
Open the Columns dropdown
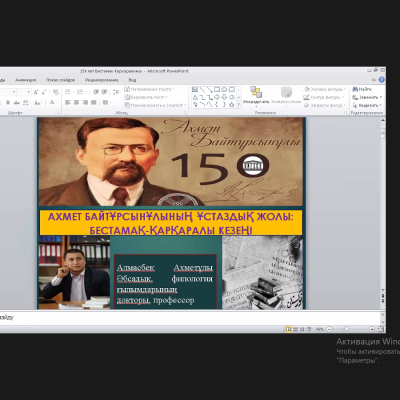(106, 103)
